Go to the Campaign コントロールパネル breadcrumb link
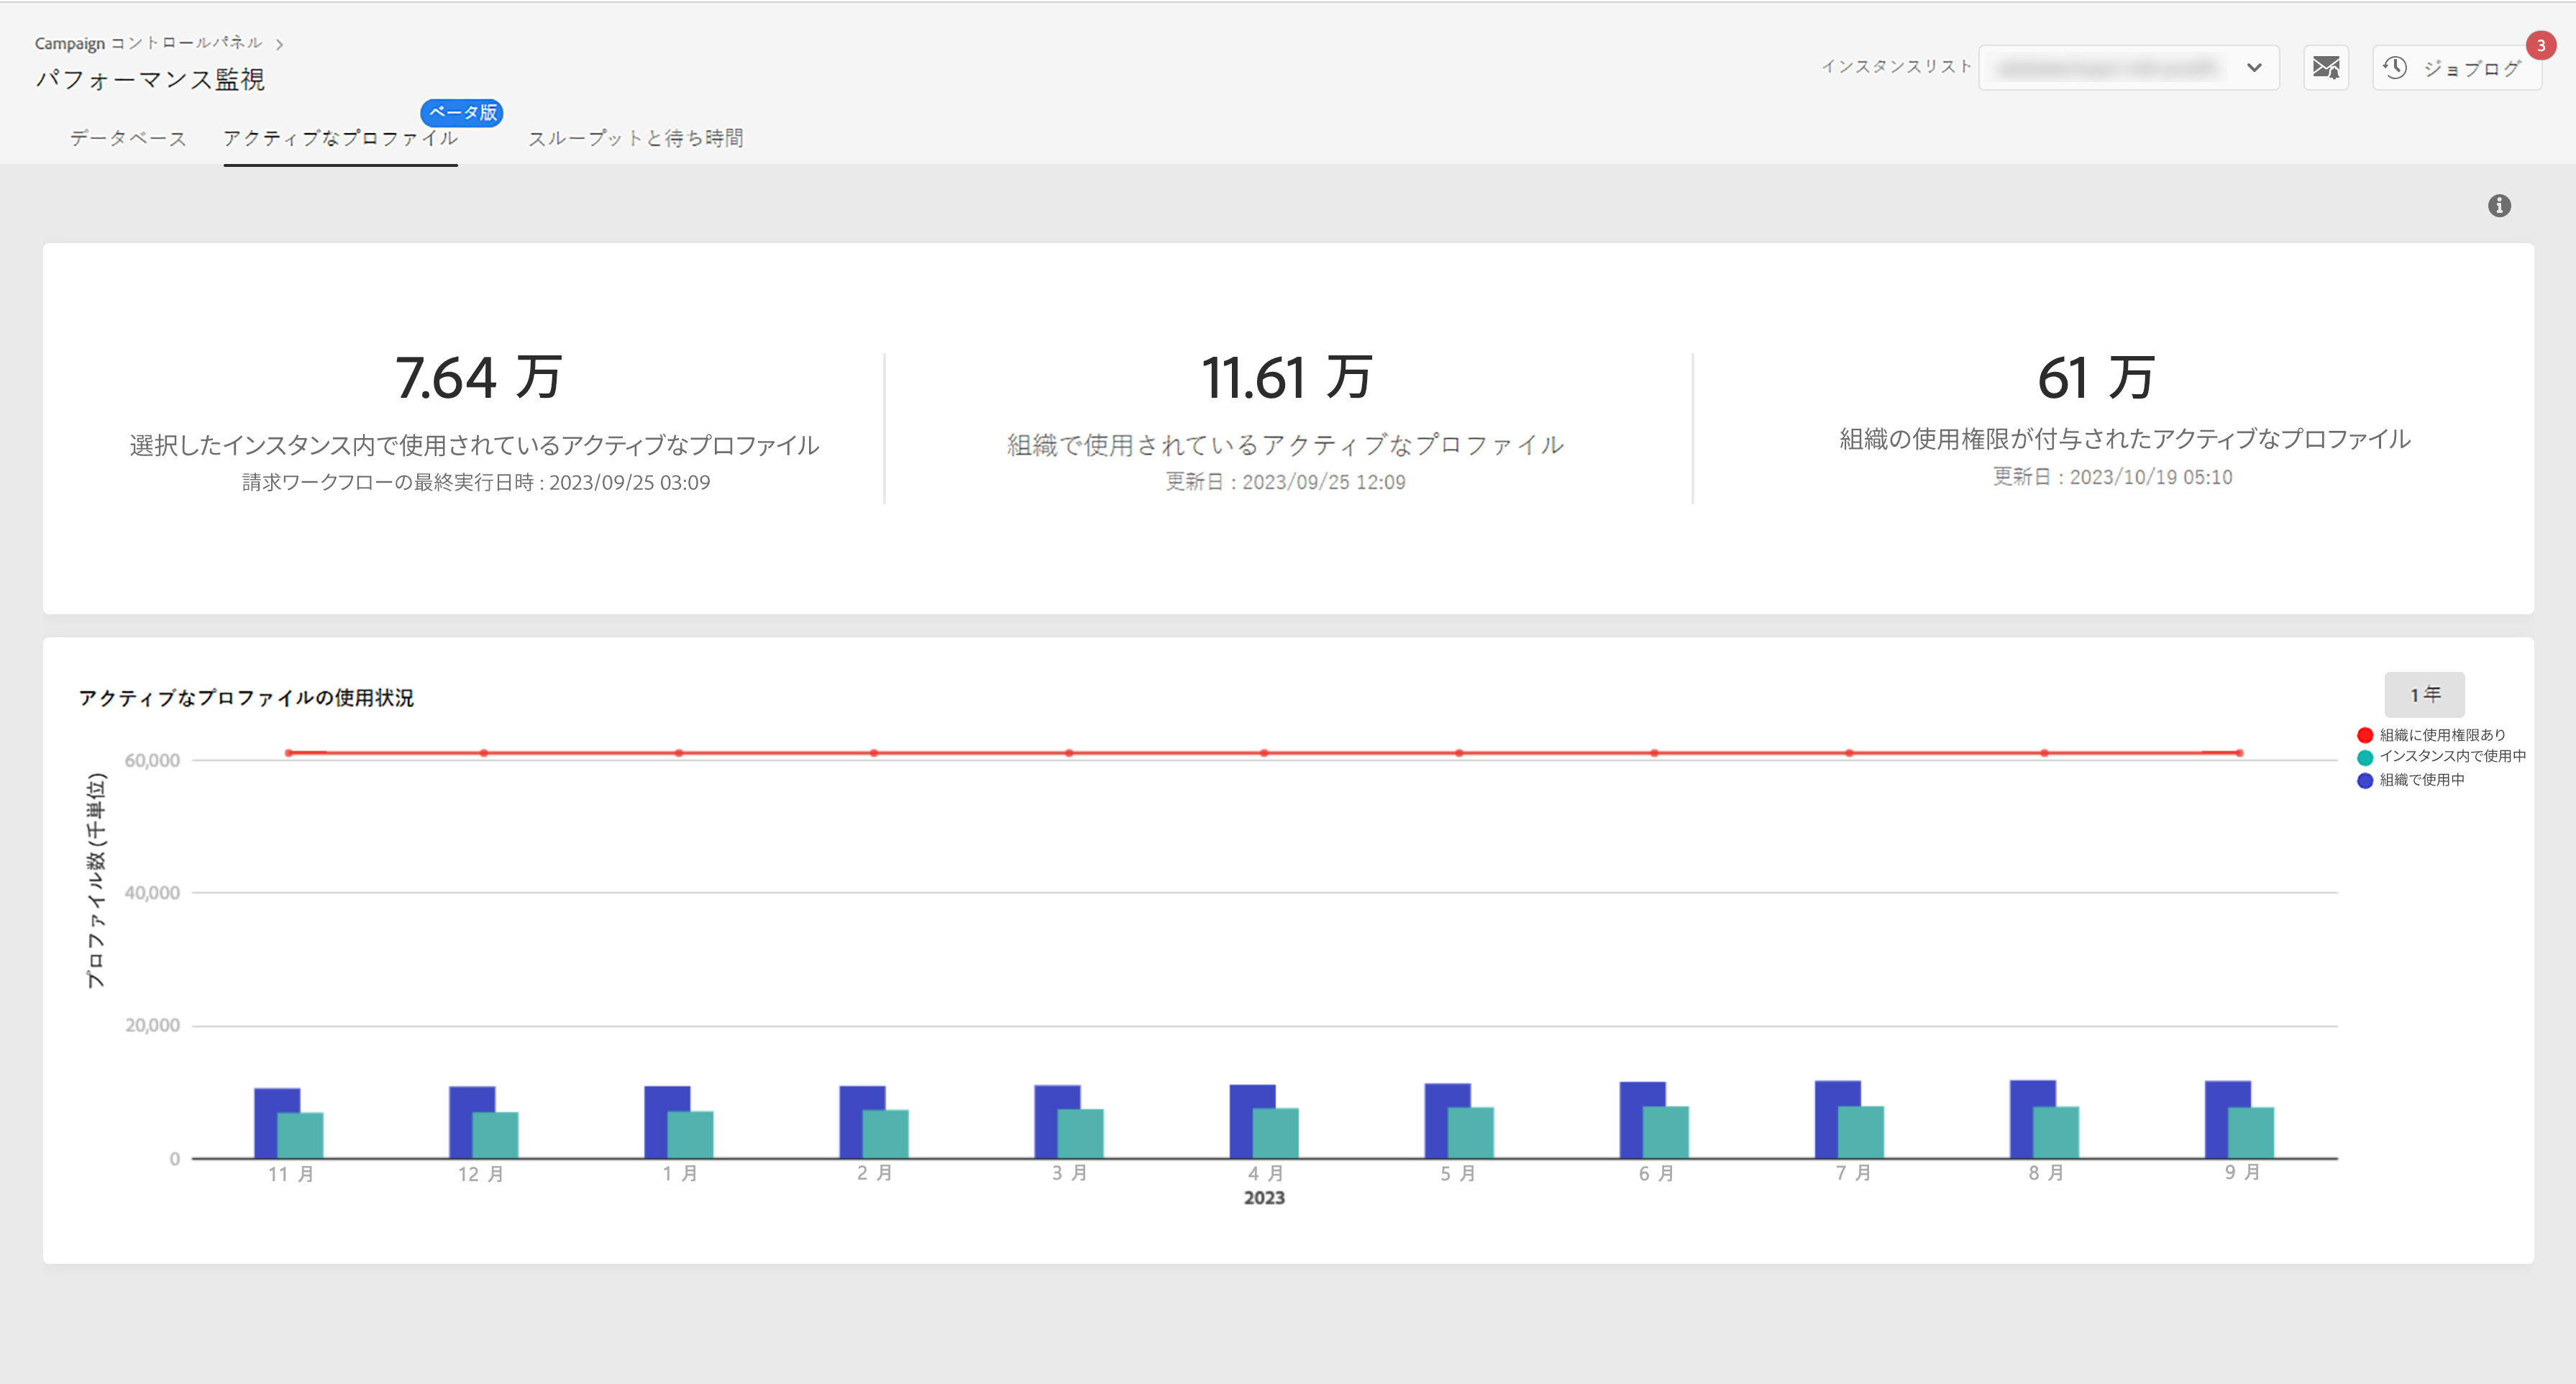 point(148,43)
